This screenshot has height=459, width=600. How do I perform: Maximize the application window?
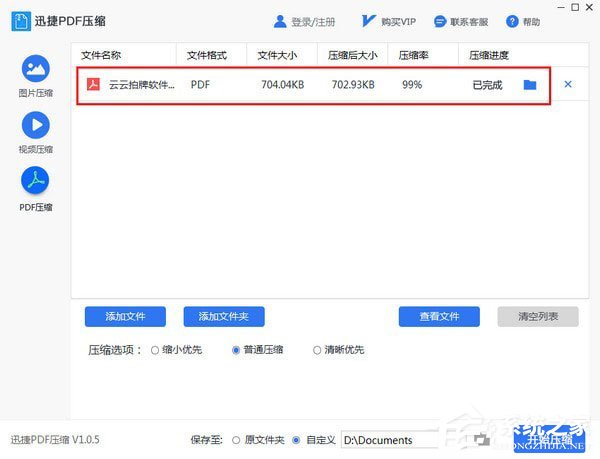tap(575, 7)
